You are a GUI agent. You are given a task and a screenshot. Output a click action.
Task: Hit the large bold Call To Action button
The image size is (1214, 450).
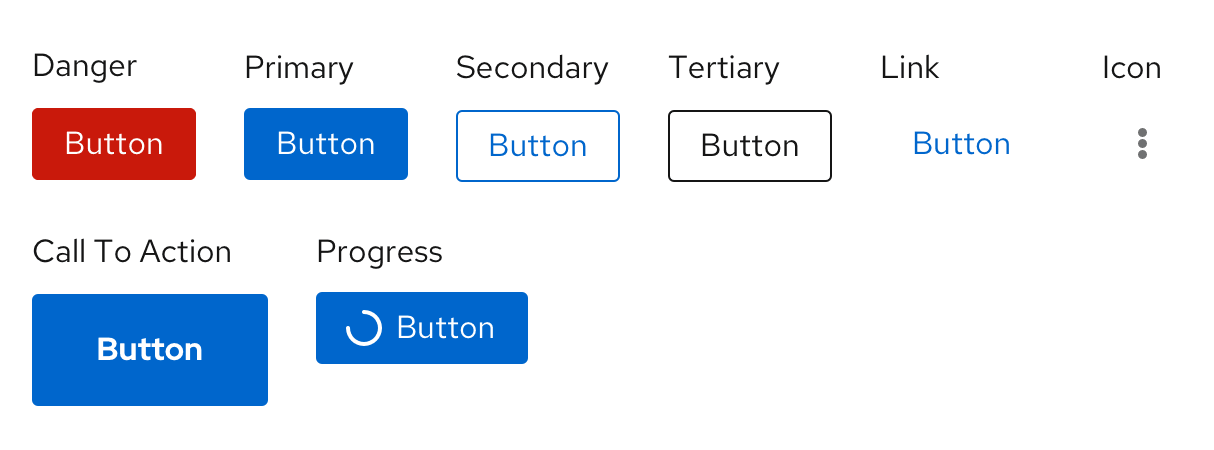(x=150, y=350)
